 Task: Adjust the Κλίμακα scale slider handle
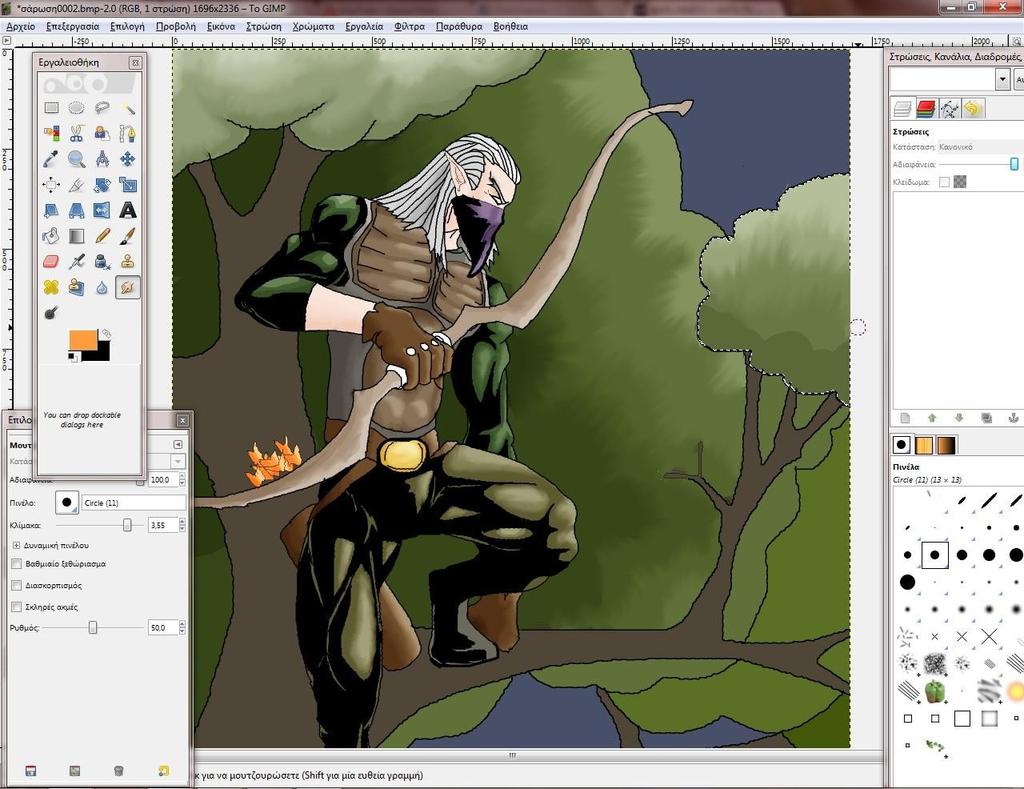pos(127,525)
